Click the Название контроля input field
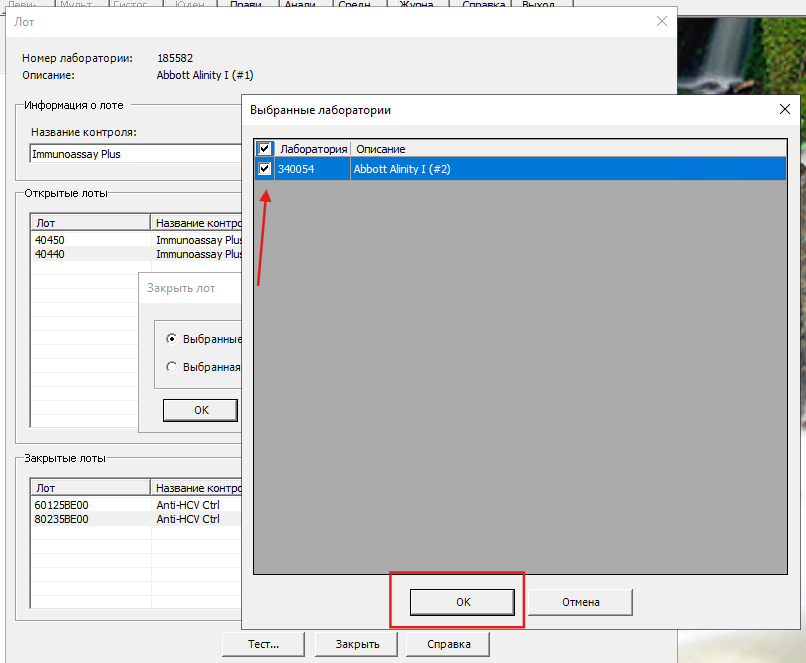The height and width of the screenshot is (663, 806). click(135, 154)
